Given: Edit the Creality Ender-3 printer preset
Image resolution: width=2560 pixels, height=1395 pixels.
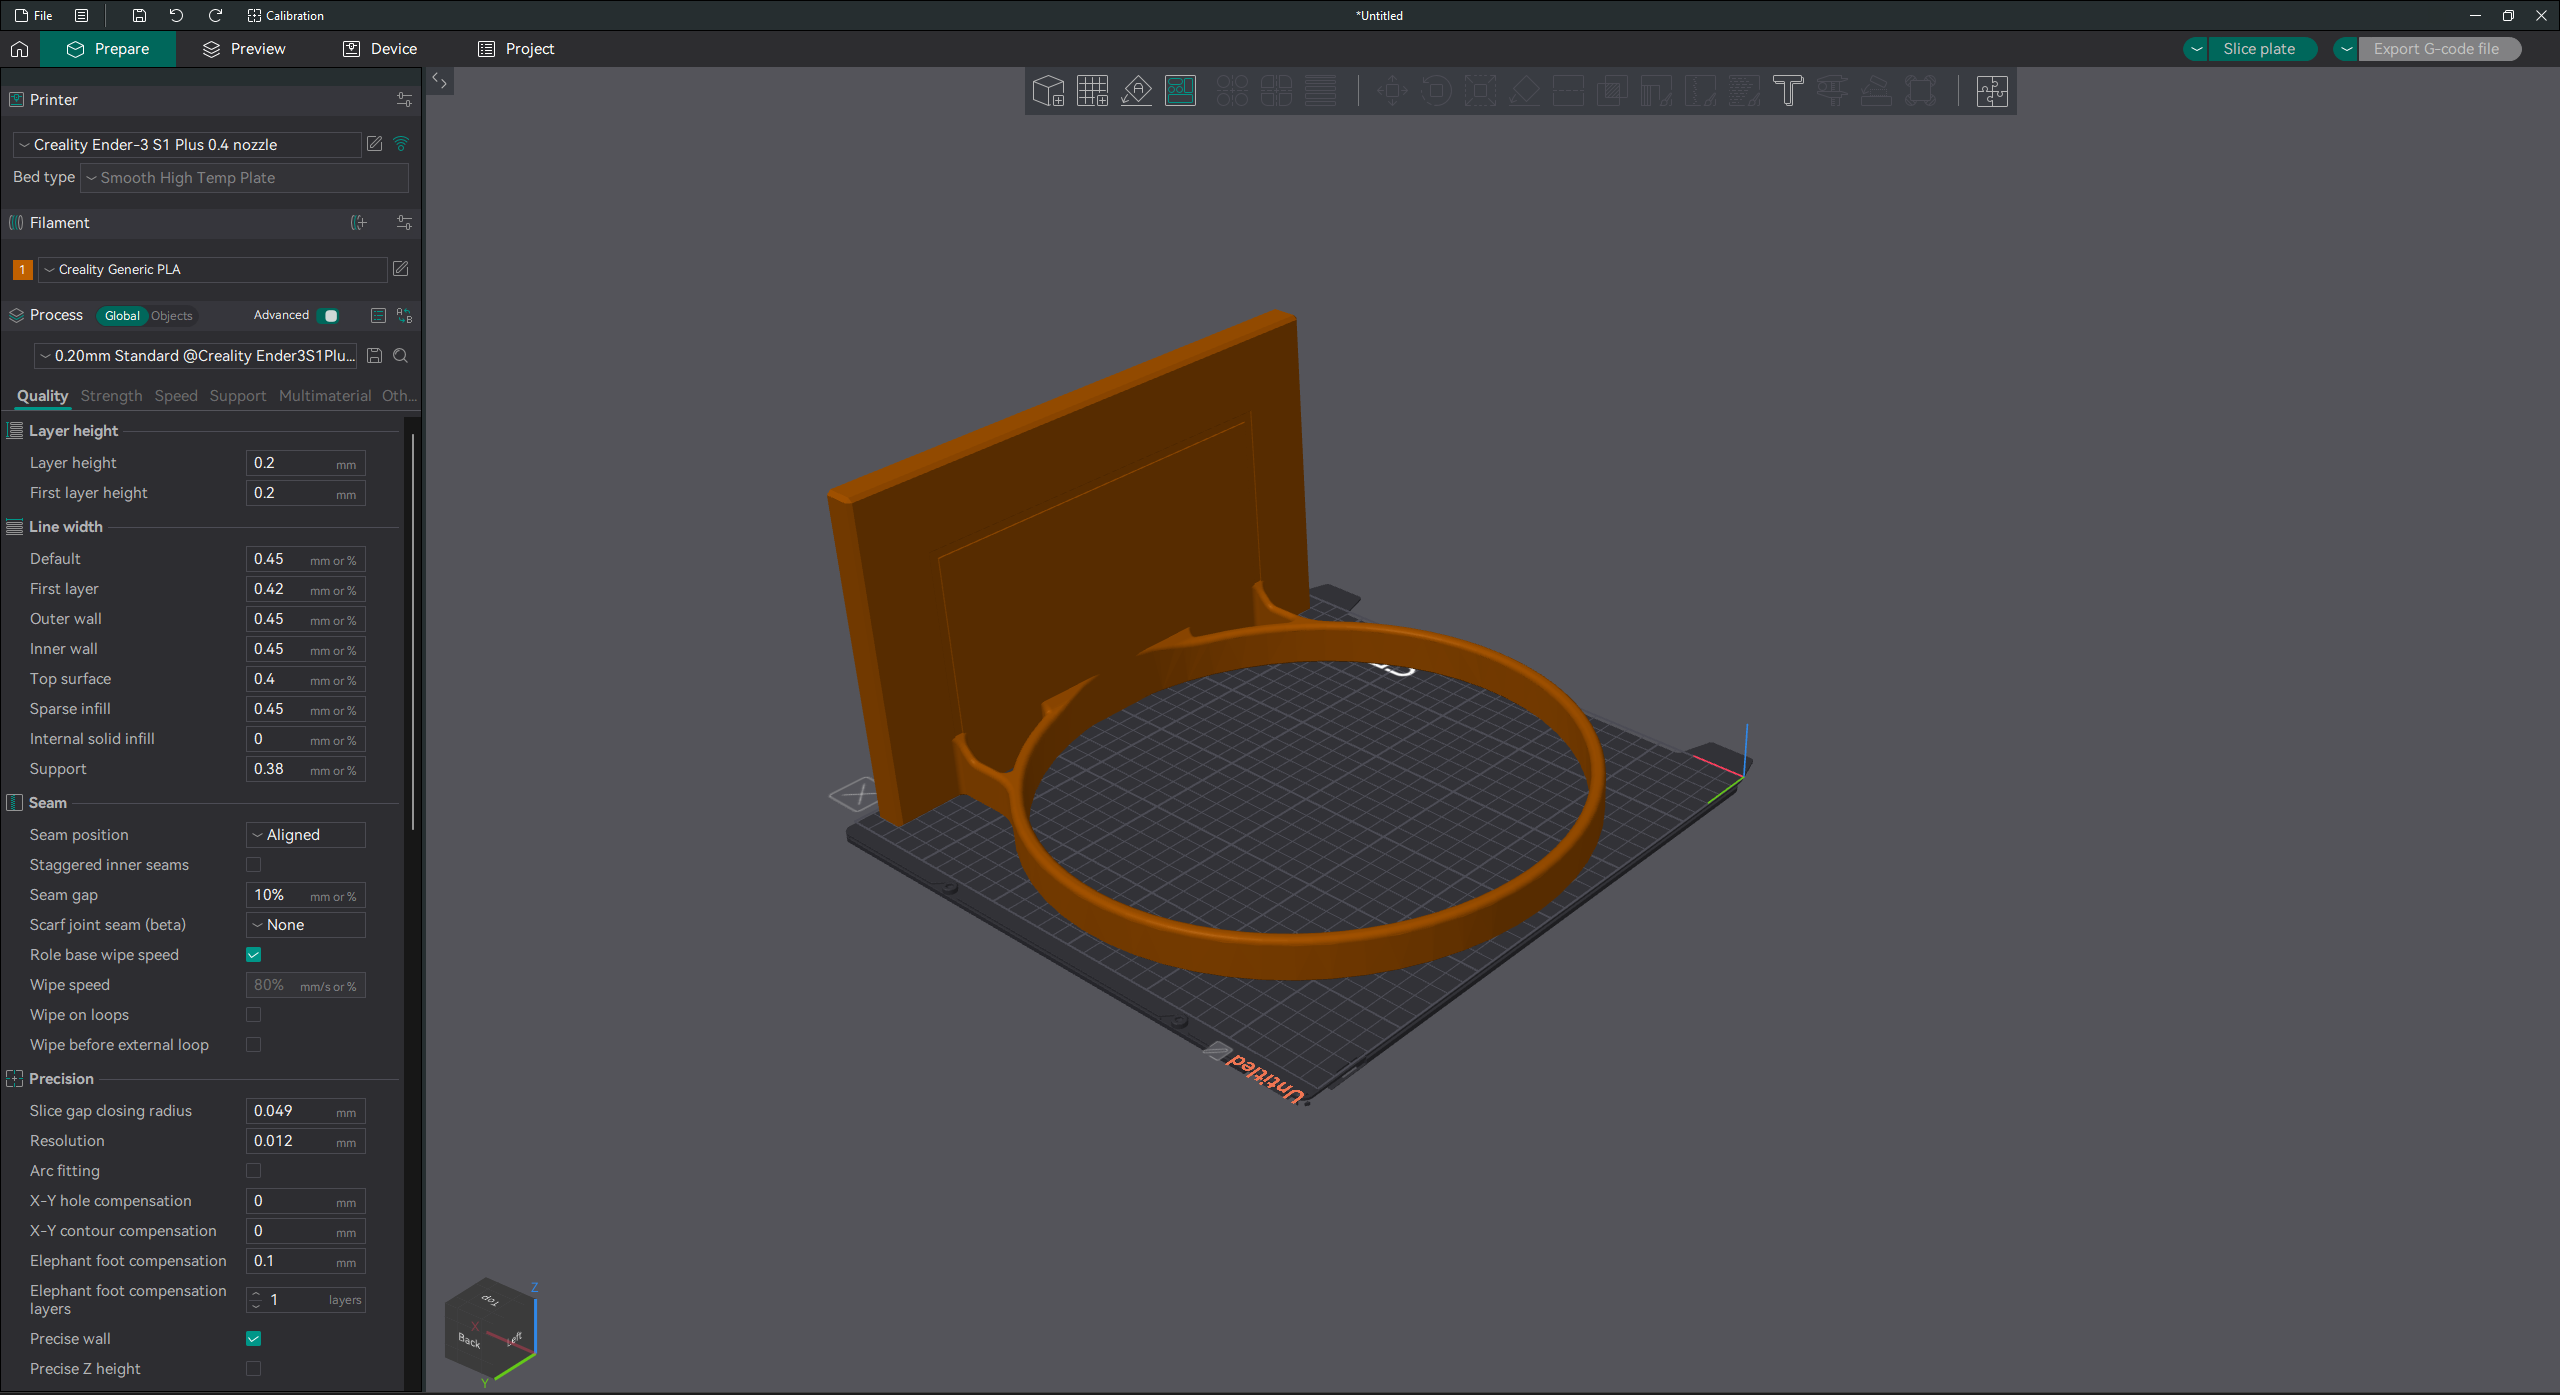Looking at the screenshot, I should pos(375,144).
